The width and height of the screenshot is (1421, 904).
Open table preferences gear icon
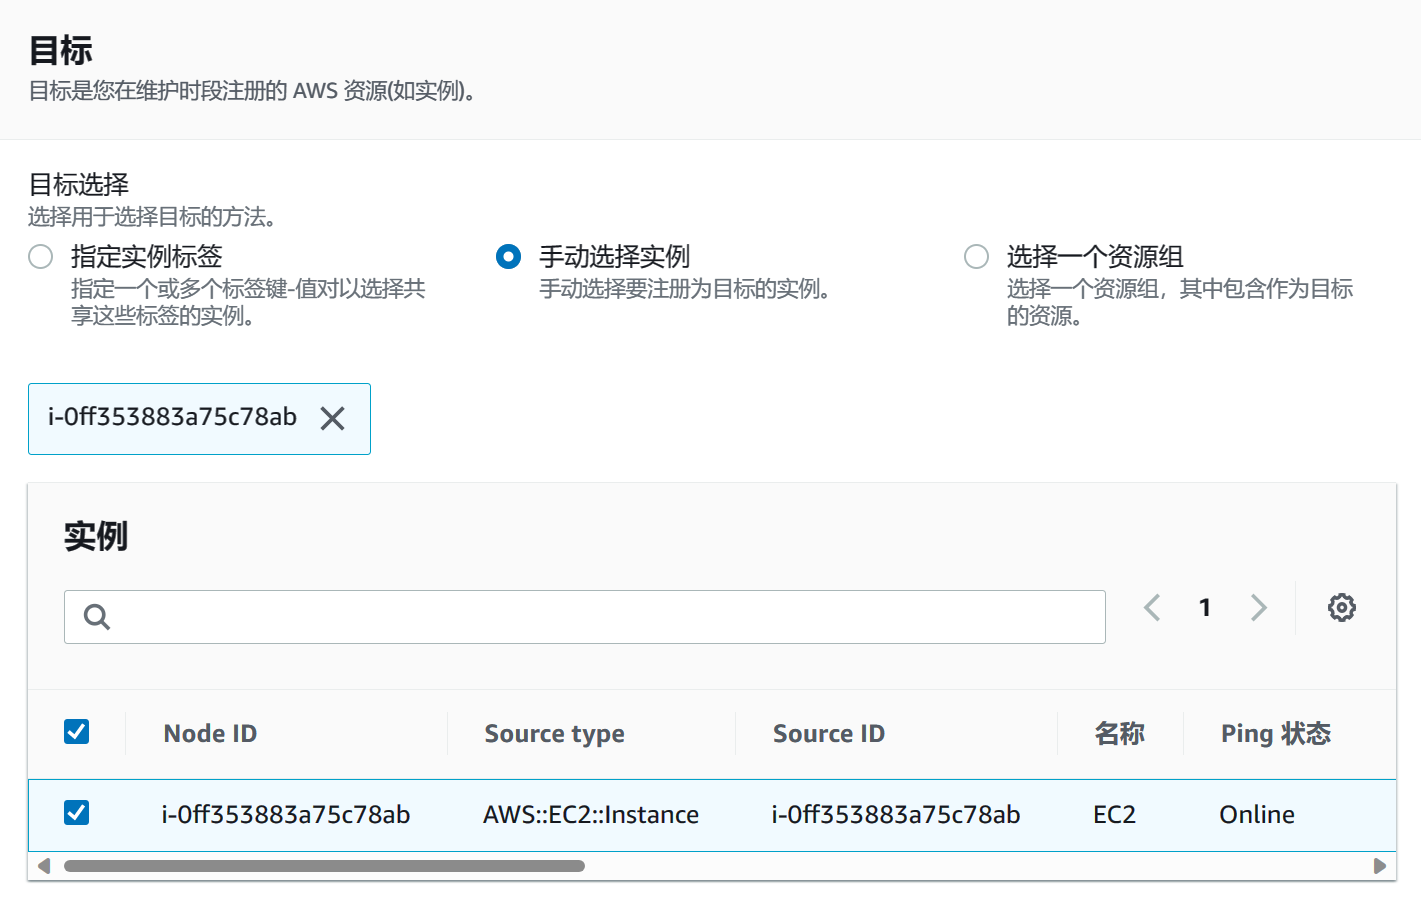coord(1341,607)
